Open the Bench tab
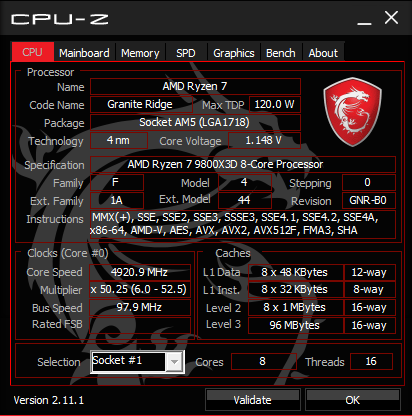Image resolution: width=412 pixels, height=416 pixels. 281,53
